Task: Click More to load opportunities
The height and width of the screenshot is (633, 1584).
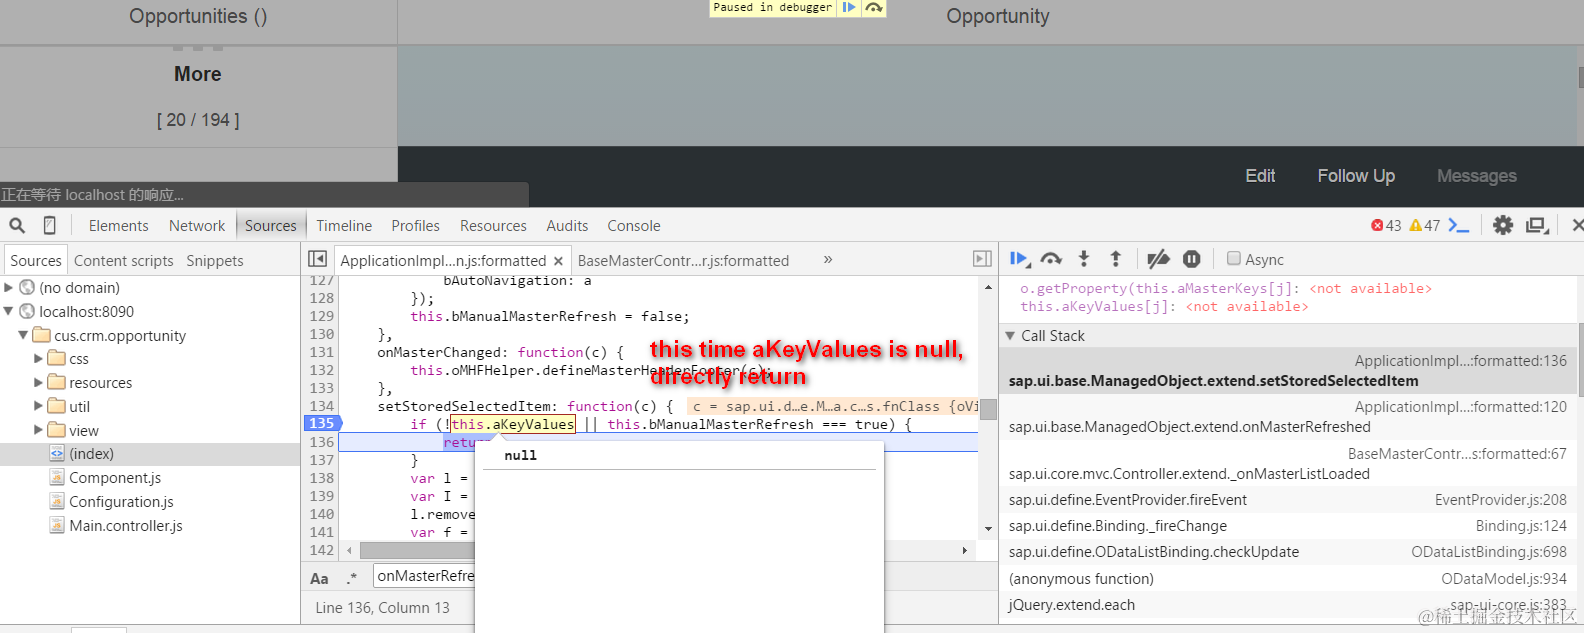Action: 198,74
